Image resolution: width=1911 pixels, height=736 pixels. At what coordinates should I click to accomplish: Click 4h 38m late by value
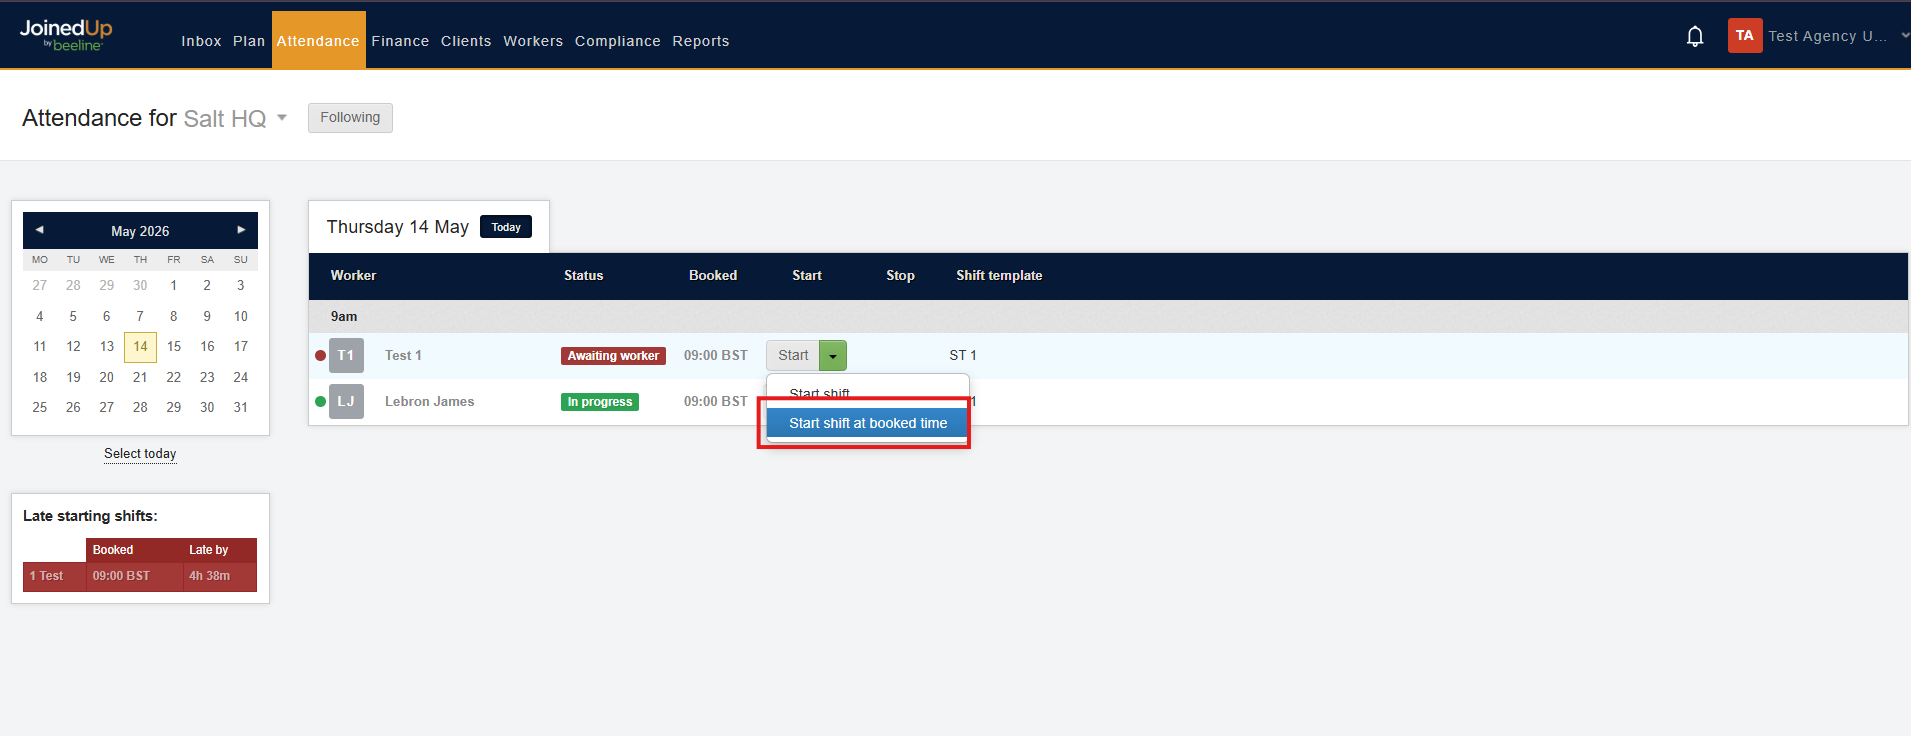209,576
